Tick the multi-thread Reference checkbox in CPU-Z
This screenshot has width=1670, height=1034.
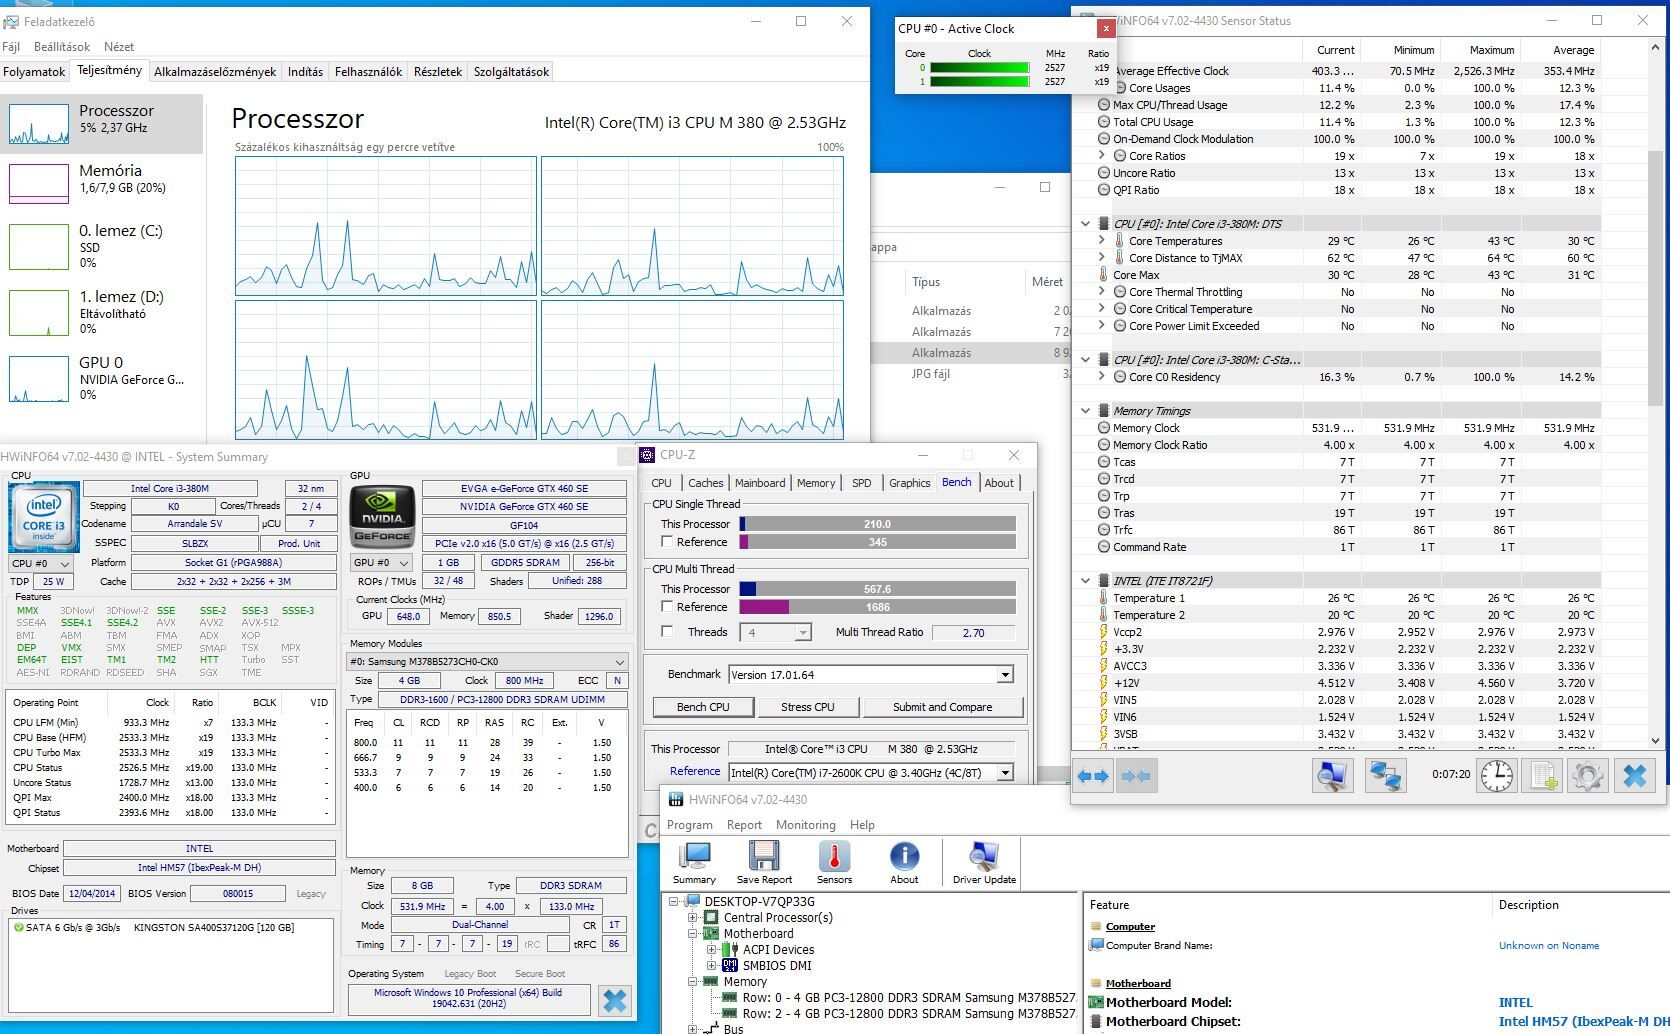coord(667,607)
